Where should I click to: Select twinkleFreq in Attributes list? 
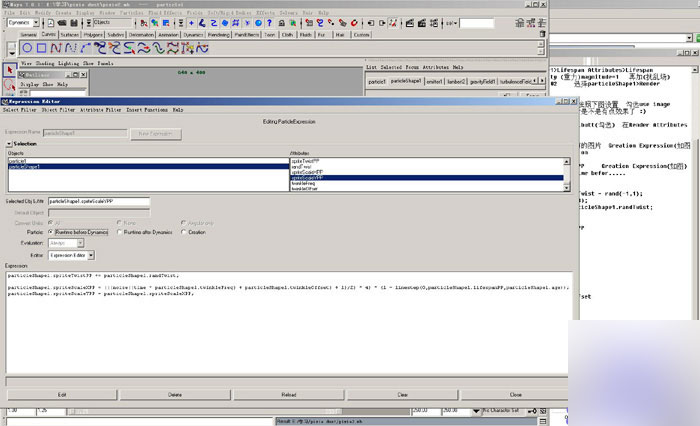click(426, 183)
